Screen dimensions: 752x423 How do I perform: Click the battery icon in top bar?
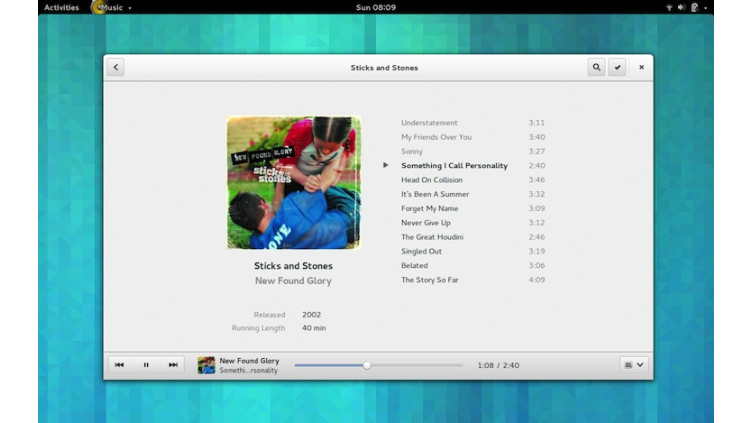pyautogui.click(x=694, y=7)
